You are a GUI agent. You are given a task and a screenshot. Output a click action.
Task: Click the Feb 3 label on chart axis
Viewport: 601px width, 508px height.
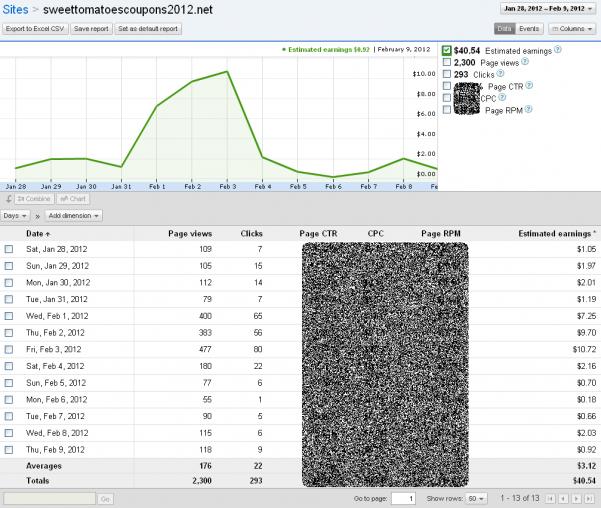(228, 187)
